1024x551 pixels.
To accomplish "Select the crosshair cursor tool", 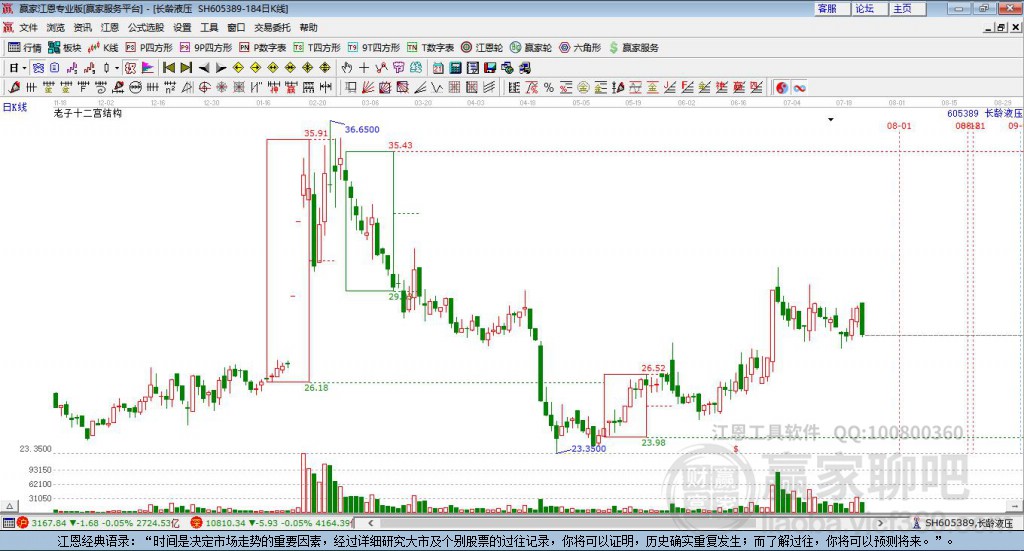I will (x=364, y=68).
